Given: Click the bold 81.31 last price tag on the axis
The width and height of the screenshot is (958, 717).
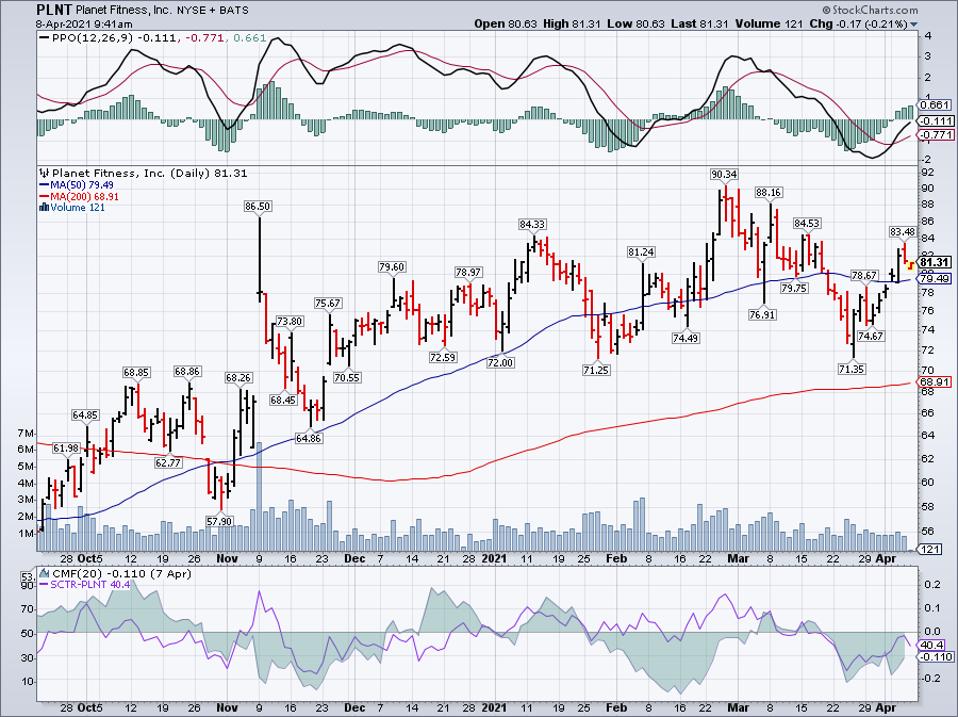Looking at the screenshot, I should (x=935, y=263).
